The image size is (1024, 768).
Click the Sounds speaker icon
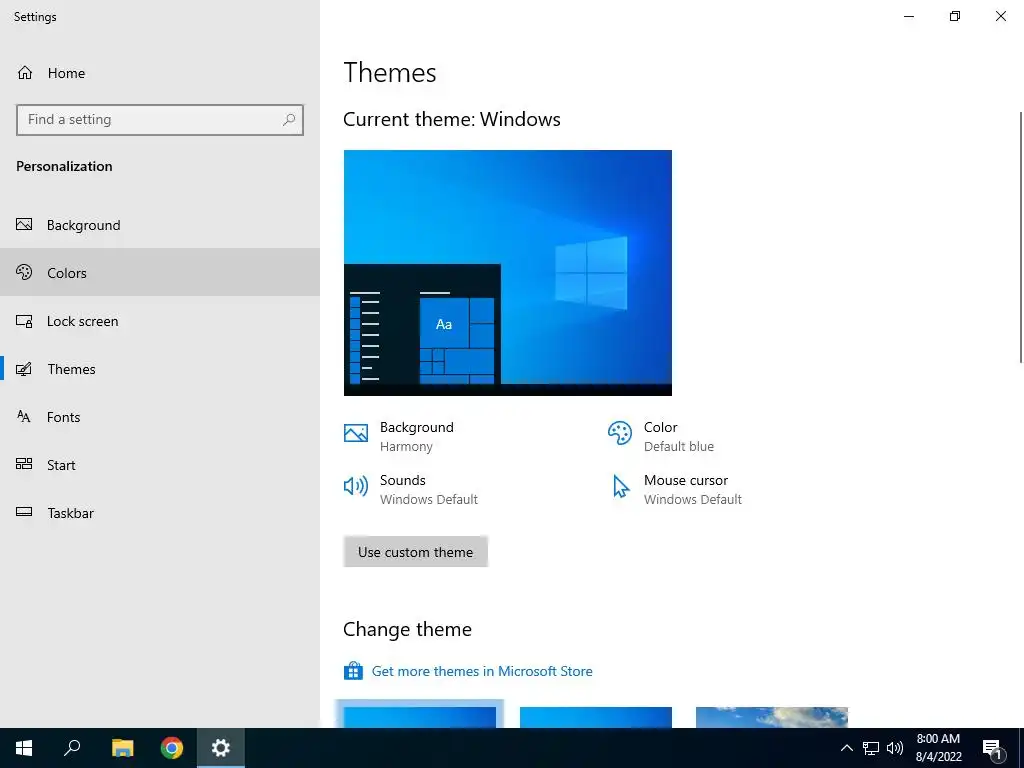coord(356,486)
